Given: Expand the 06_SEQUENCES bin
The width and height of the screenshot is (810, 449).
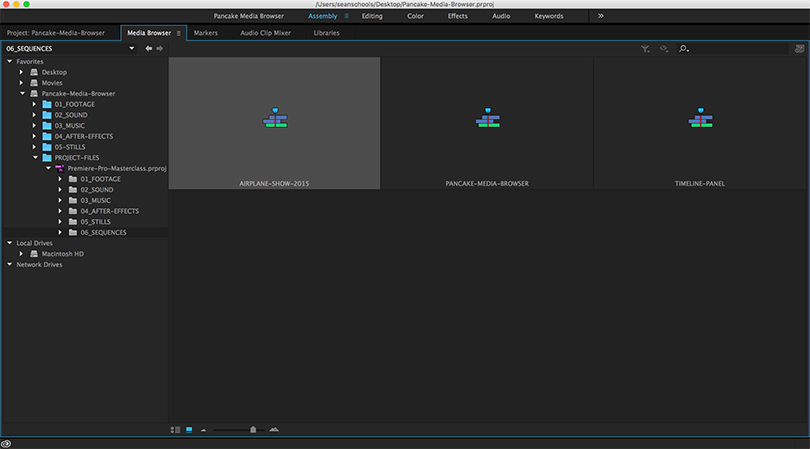Looking at the screenshot, I should coord(60,233).
